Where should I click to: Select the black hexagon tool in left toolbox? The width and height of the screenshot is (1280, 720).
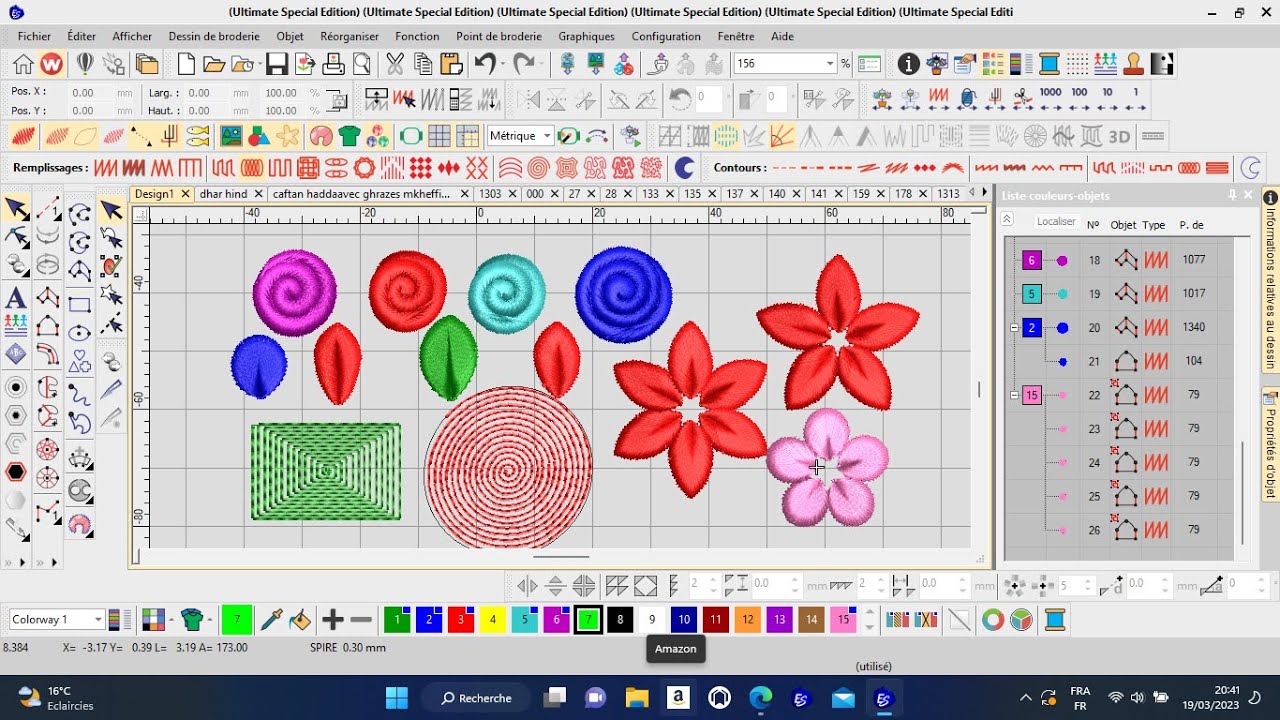[x=16, y=472]
